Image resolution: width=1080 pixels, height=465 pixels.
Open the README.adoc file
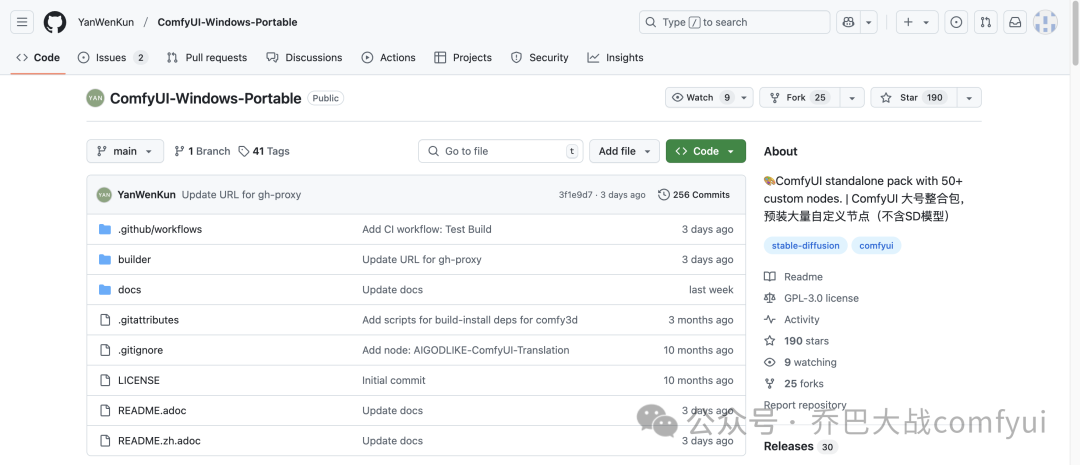152,411
